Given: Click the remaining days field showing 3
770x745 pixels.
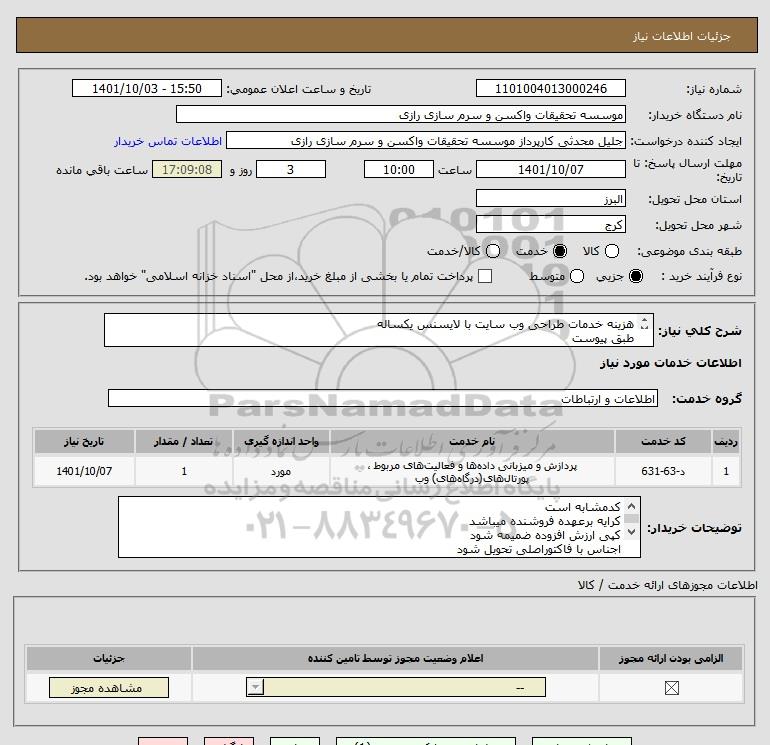Looking at the screenshot, I should click(291, 169).
